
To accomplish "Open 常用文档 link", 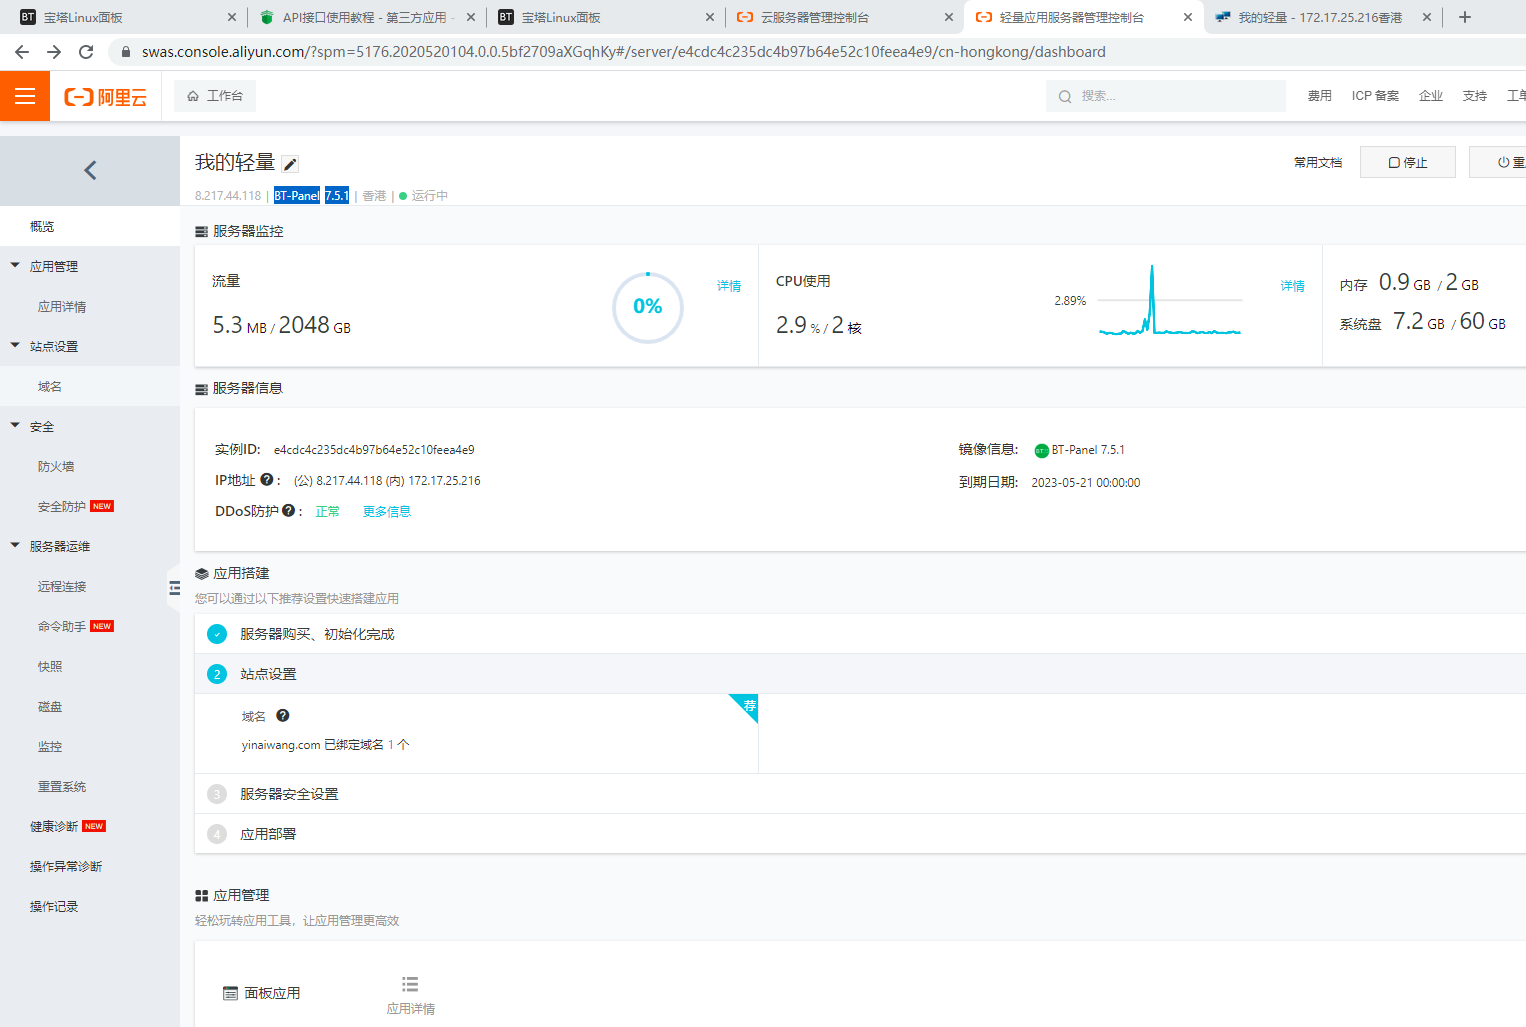I will point(1318,162).
